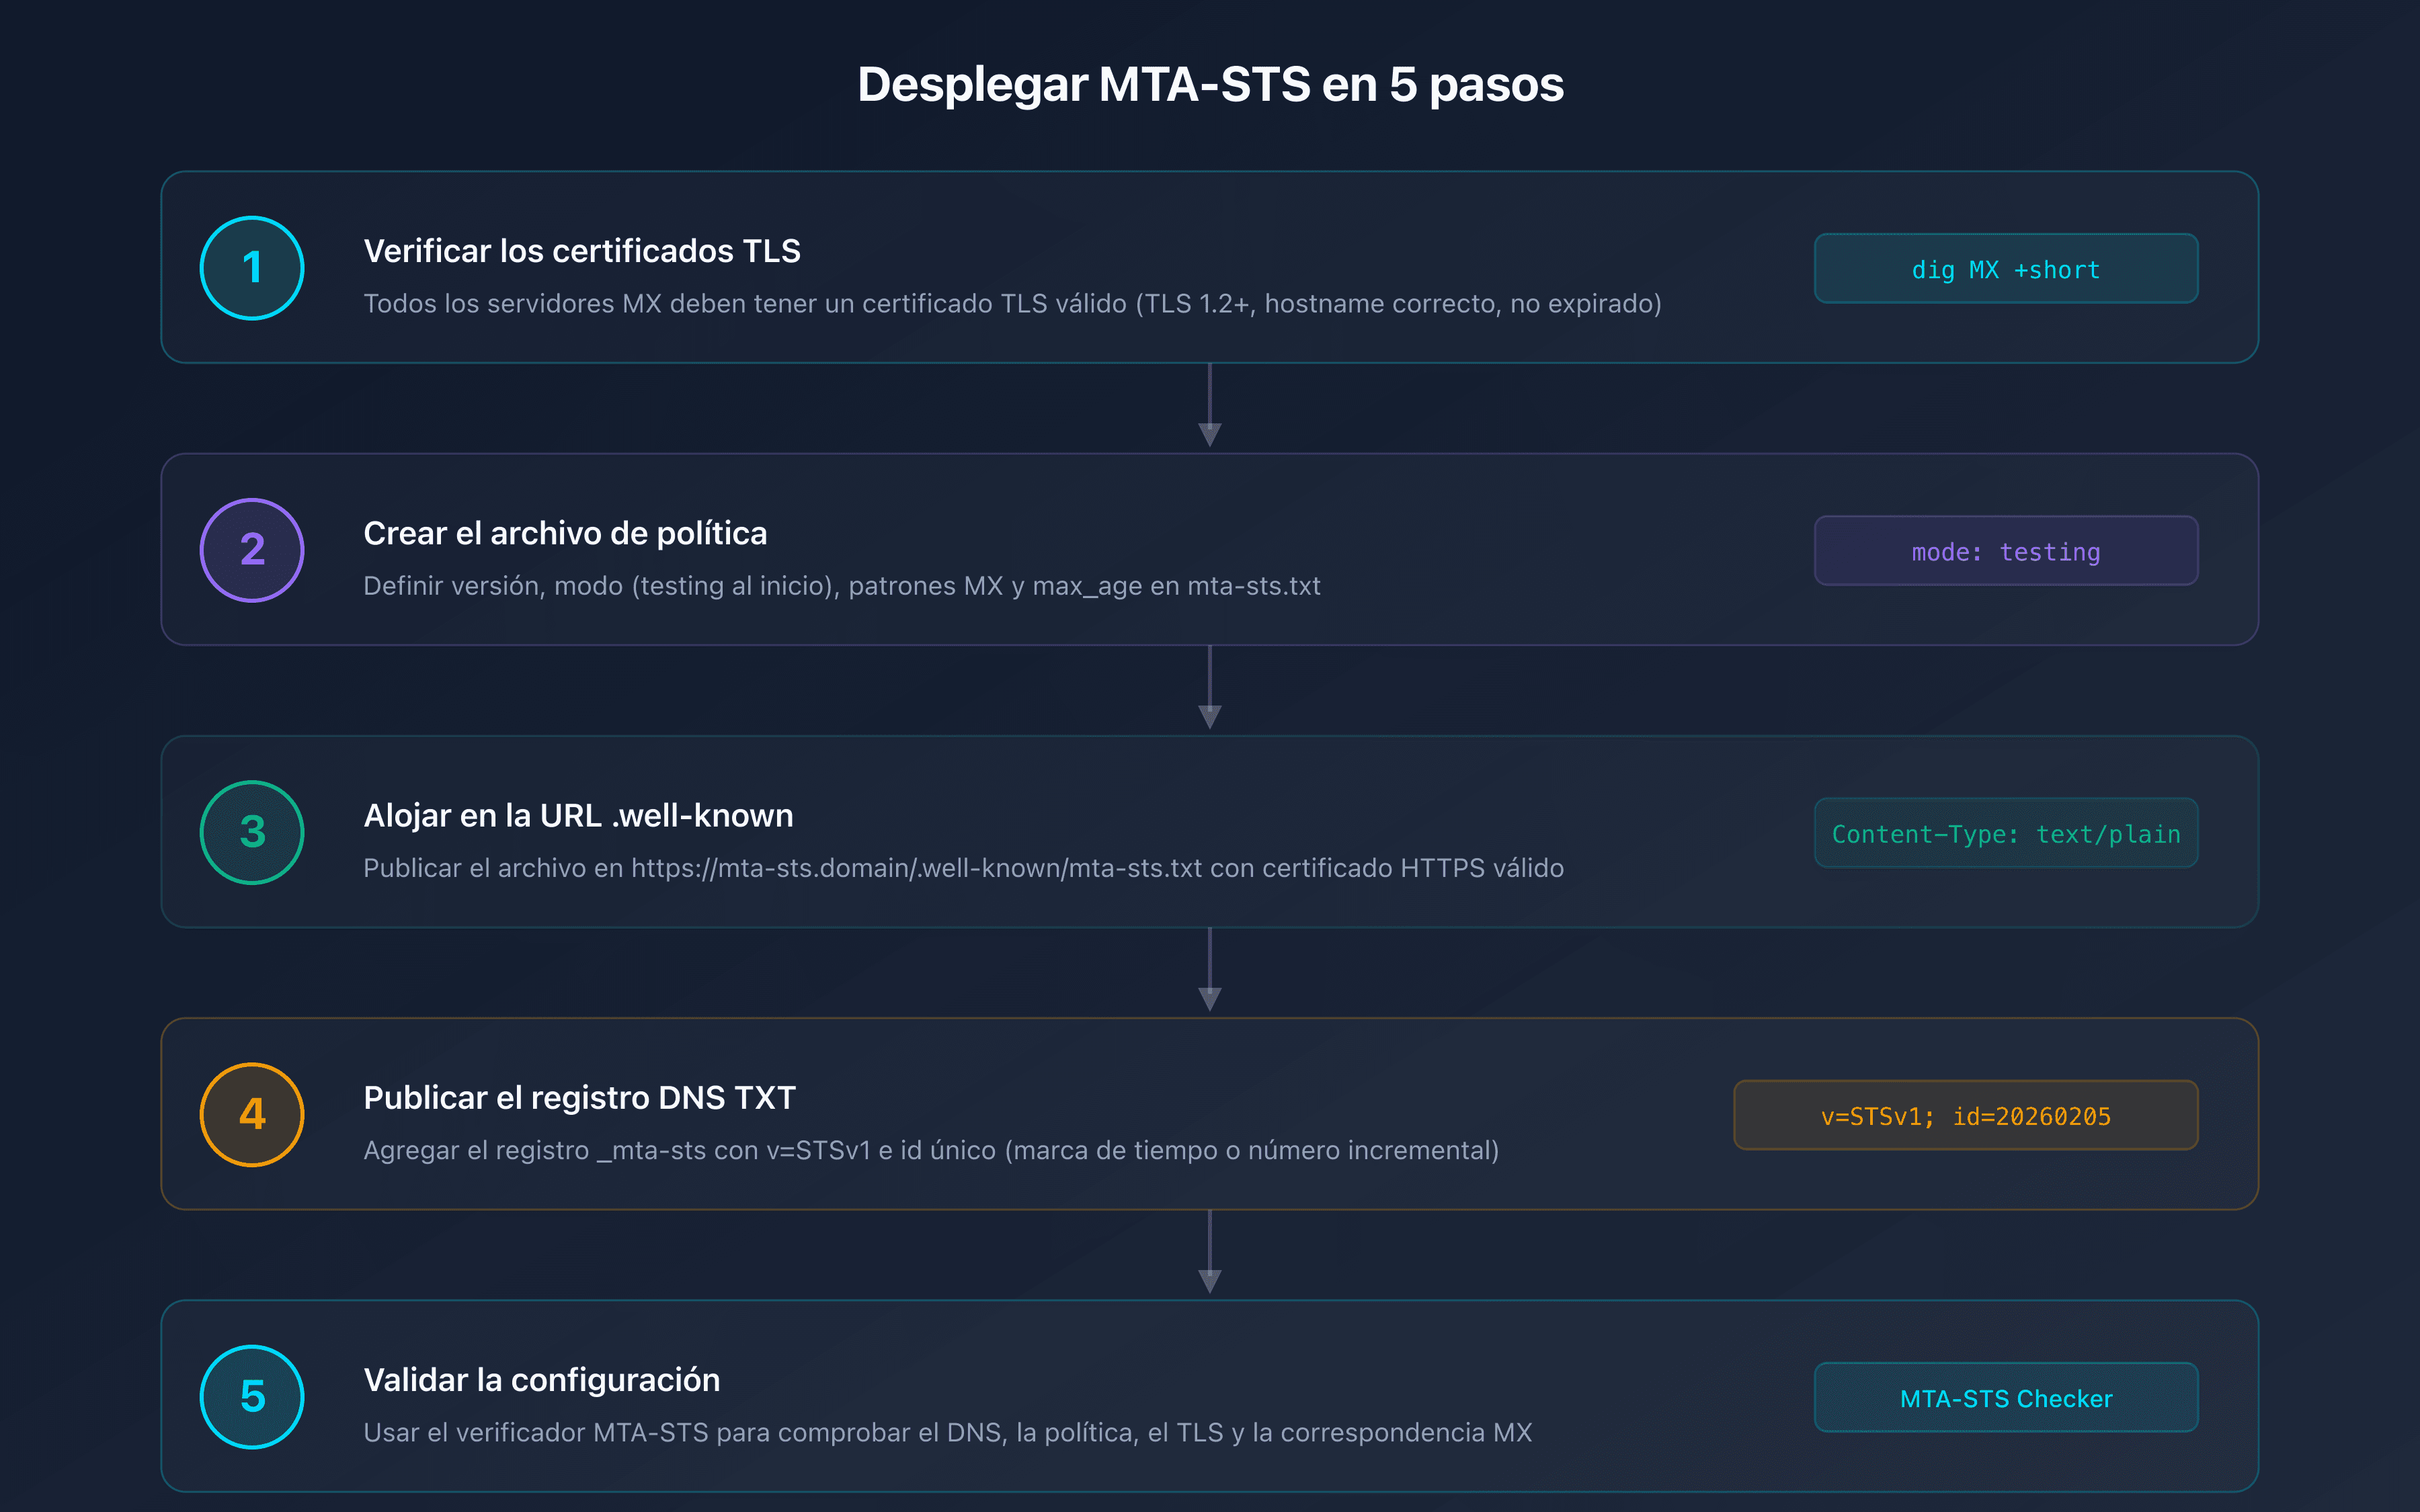This screenshot has width=2420, height=1512.
Task: Select the 'mode: testing' code chip
Action: [2004, 550]
